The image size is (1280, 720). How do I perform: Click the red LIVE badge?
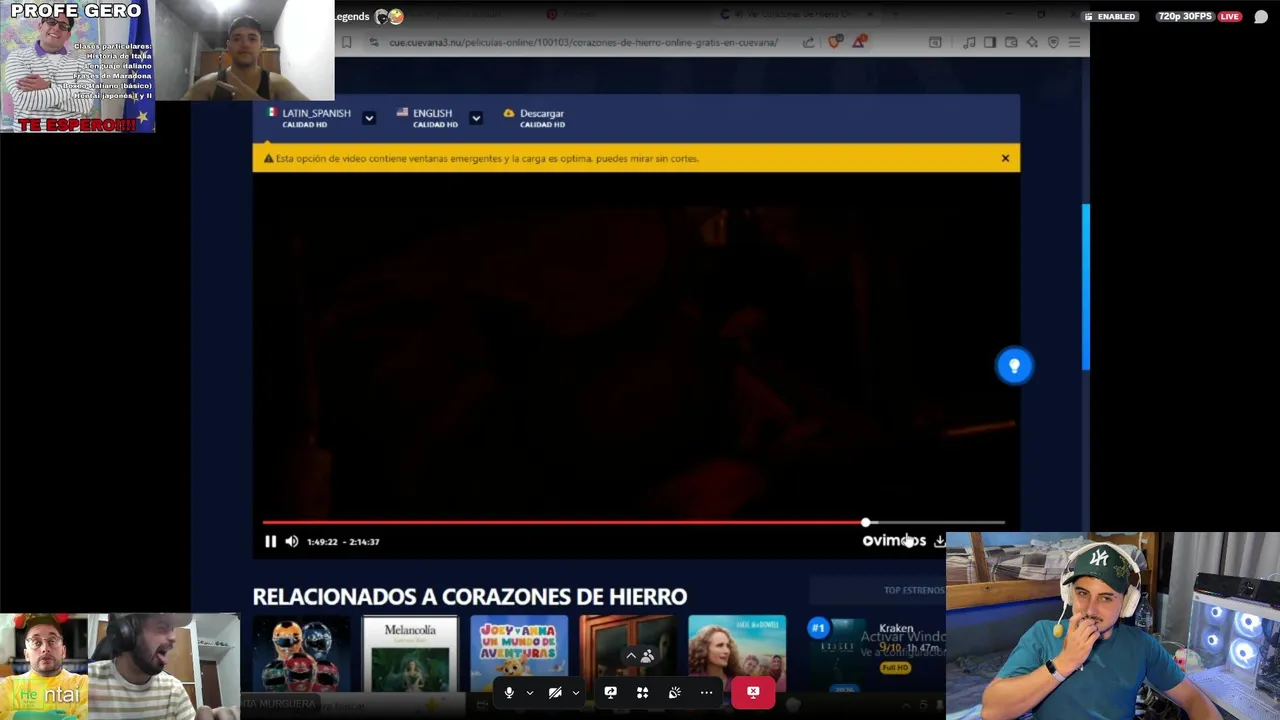click(x=1230, y=16)
